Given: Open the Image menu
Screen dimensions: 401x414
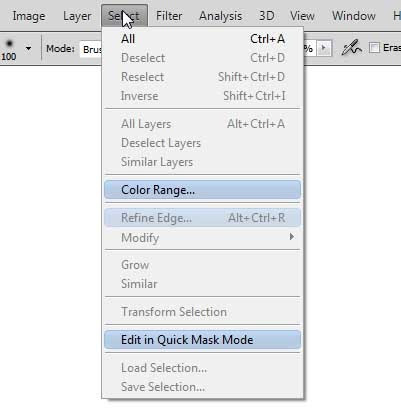Looking at the screenshot, I should tap(29, 16).
